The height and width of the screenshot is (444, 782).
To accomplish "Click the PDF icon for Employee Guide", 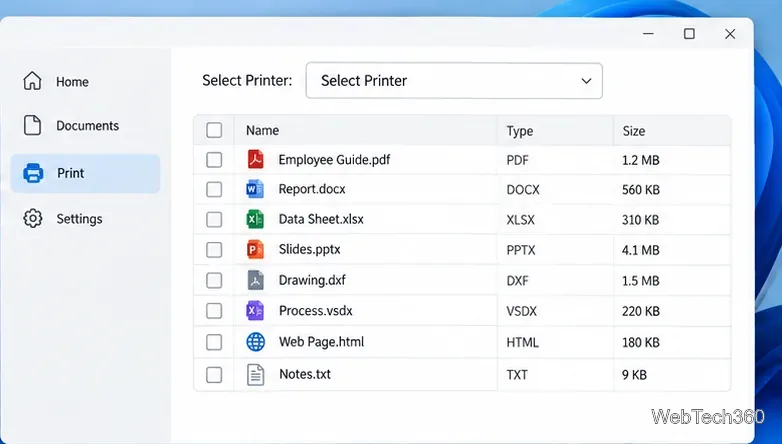I will [255, 160].
